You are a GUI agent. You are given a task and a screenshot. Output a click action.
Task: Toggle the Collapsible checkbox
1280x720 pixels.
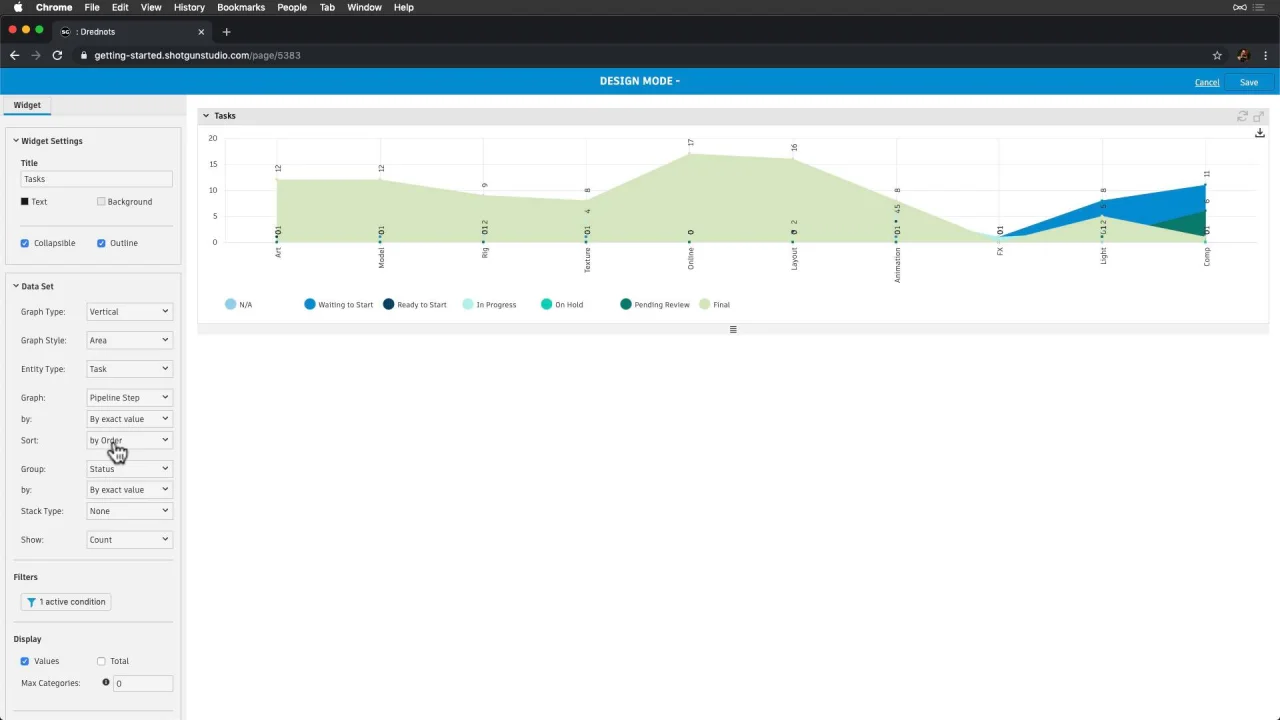tap(25, 243)
